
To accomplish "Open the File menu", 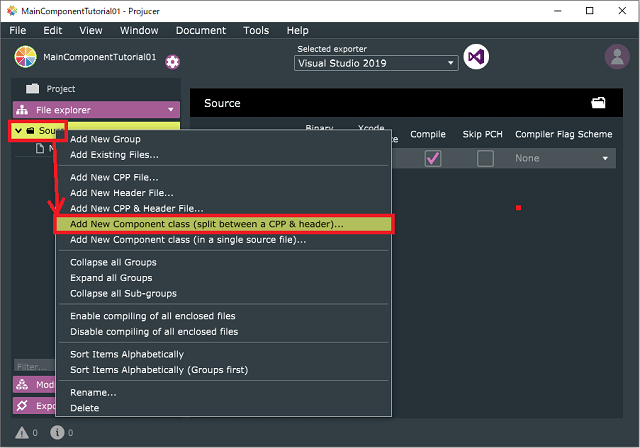I will [x=18, y=31].
